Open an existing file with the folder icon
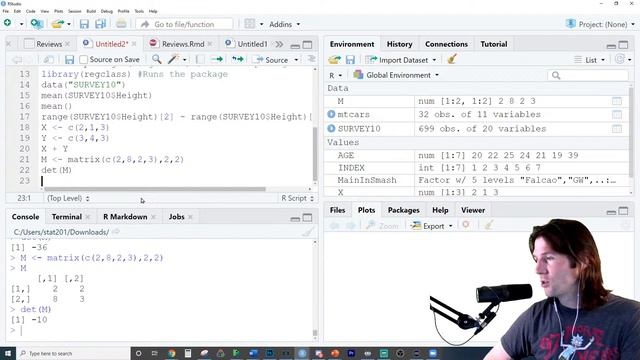 click(x=58, y=24)
